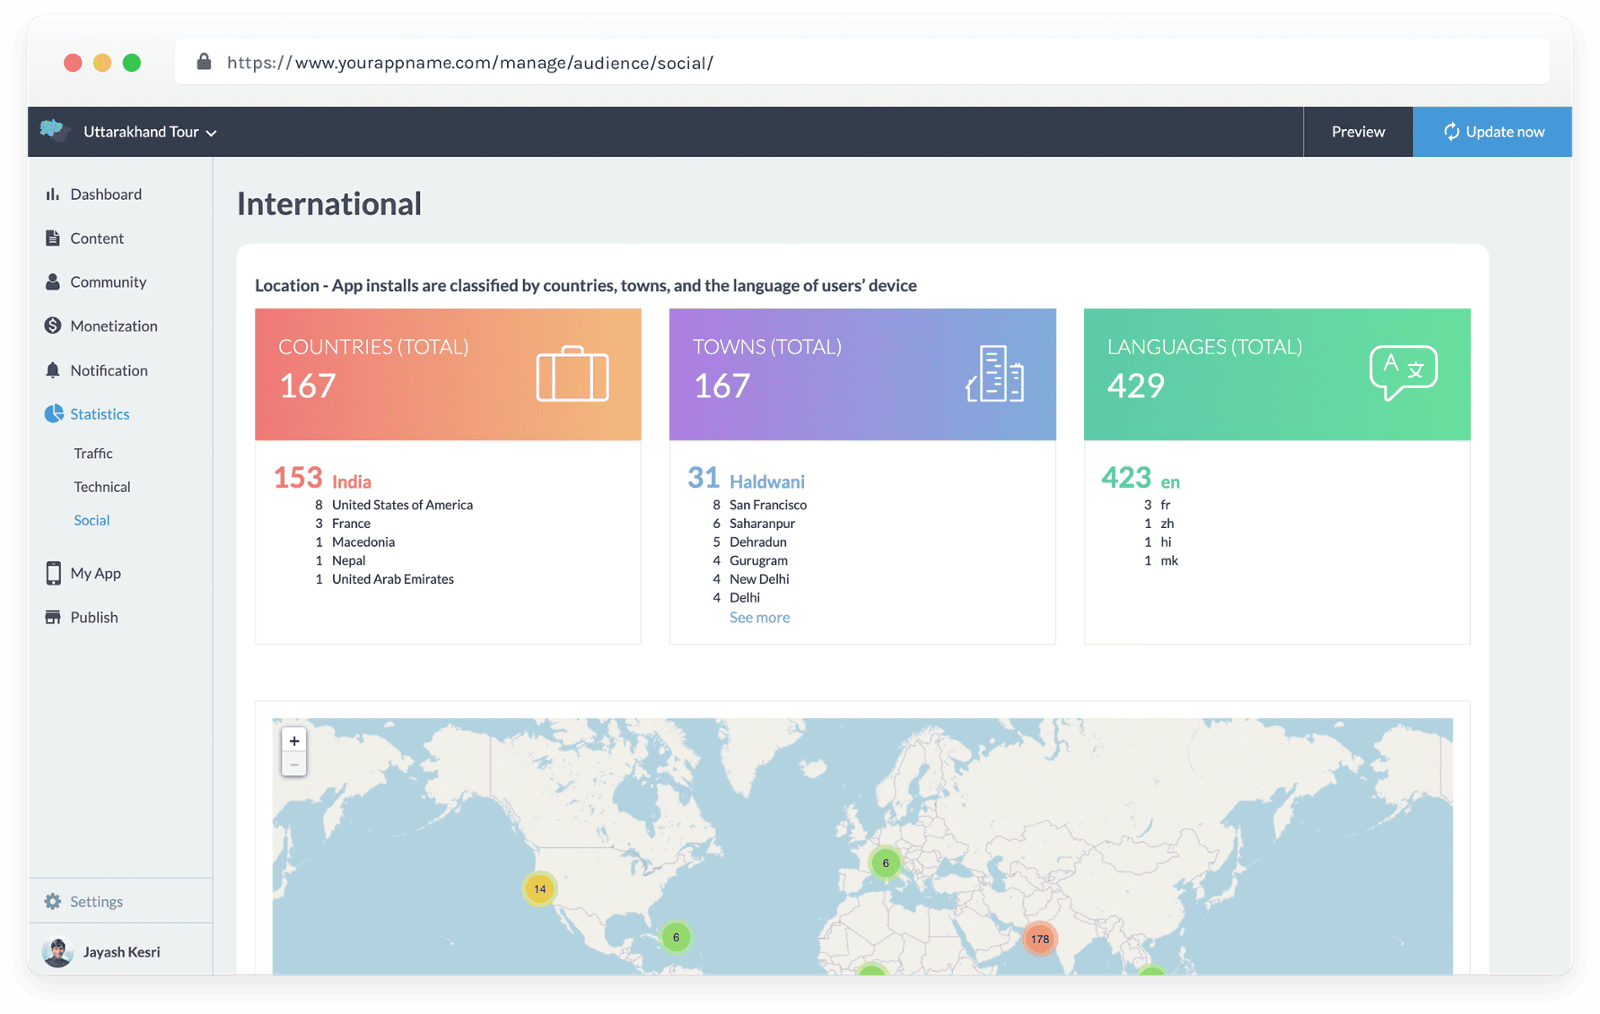The height and width of the screenshot is (1014, 1600).
Task: Click the Publish store icon
Action: pyautogui.click(x=53, y=617)
